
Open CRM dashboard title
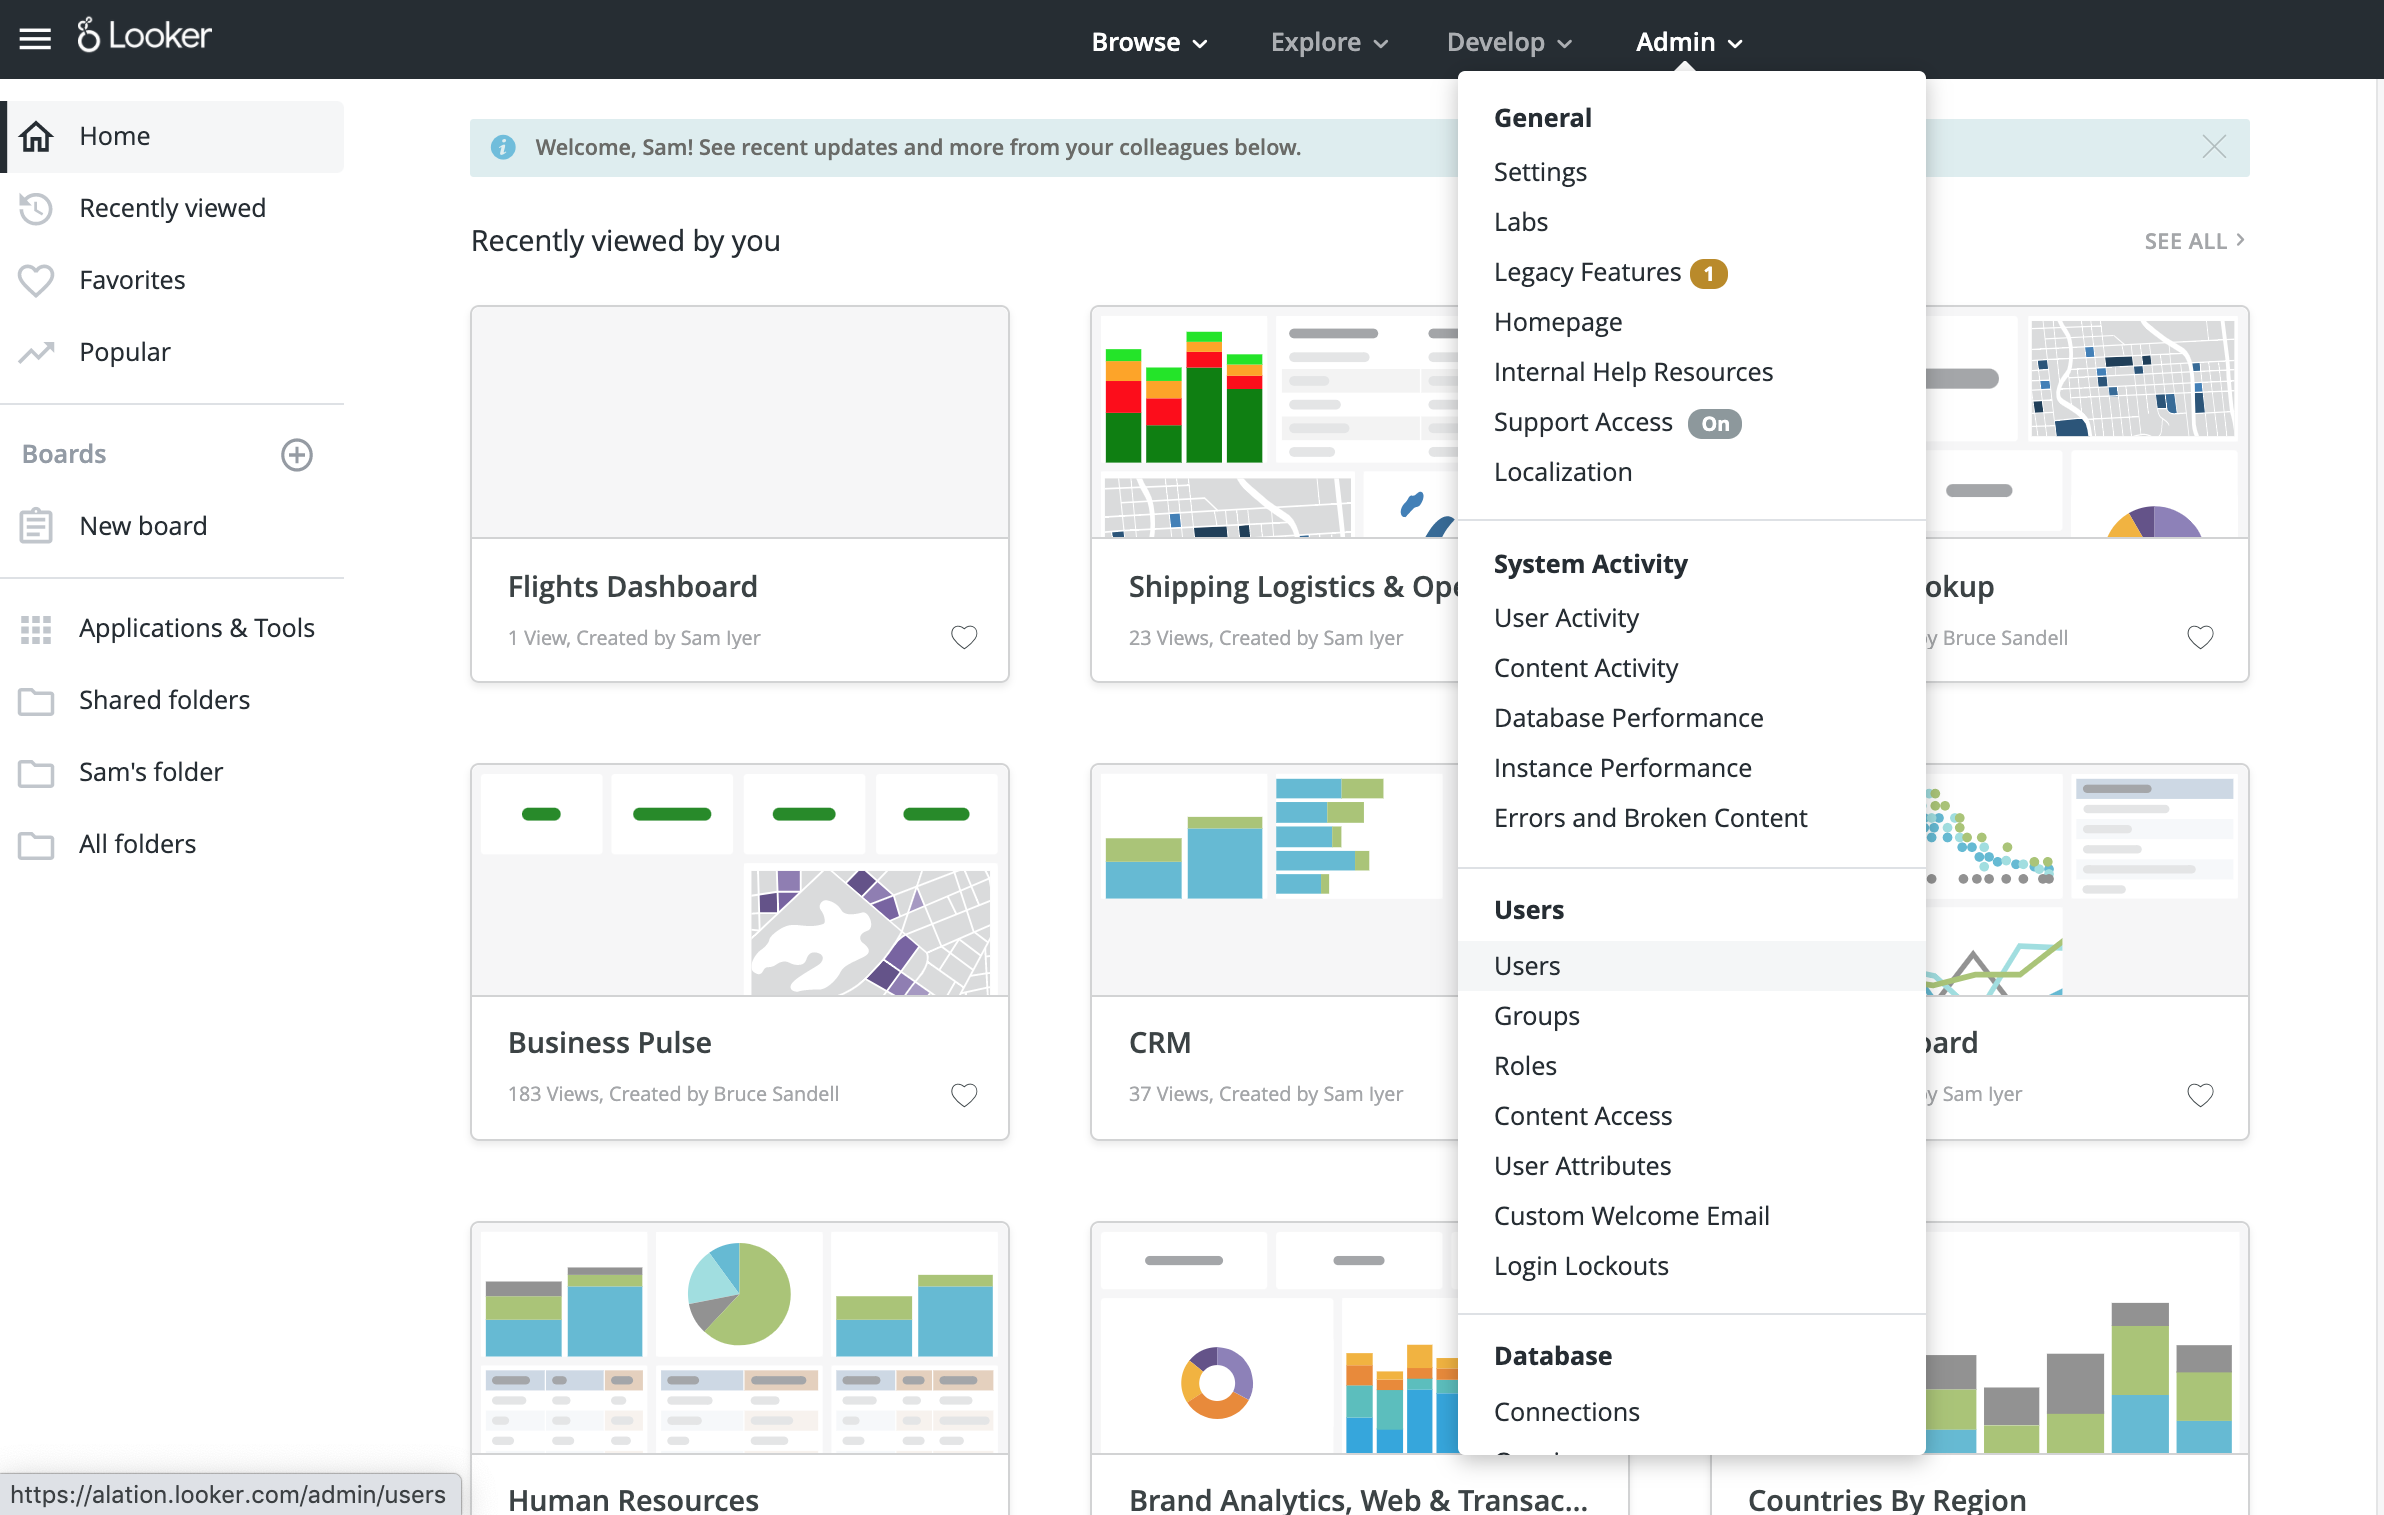(x=1160, y=1043)
